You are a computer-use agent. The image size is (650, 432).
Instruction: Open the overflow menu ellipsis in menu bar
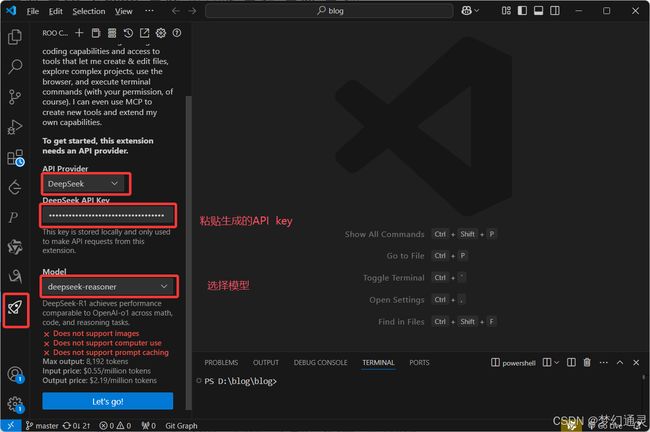point(149,11)
